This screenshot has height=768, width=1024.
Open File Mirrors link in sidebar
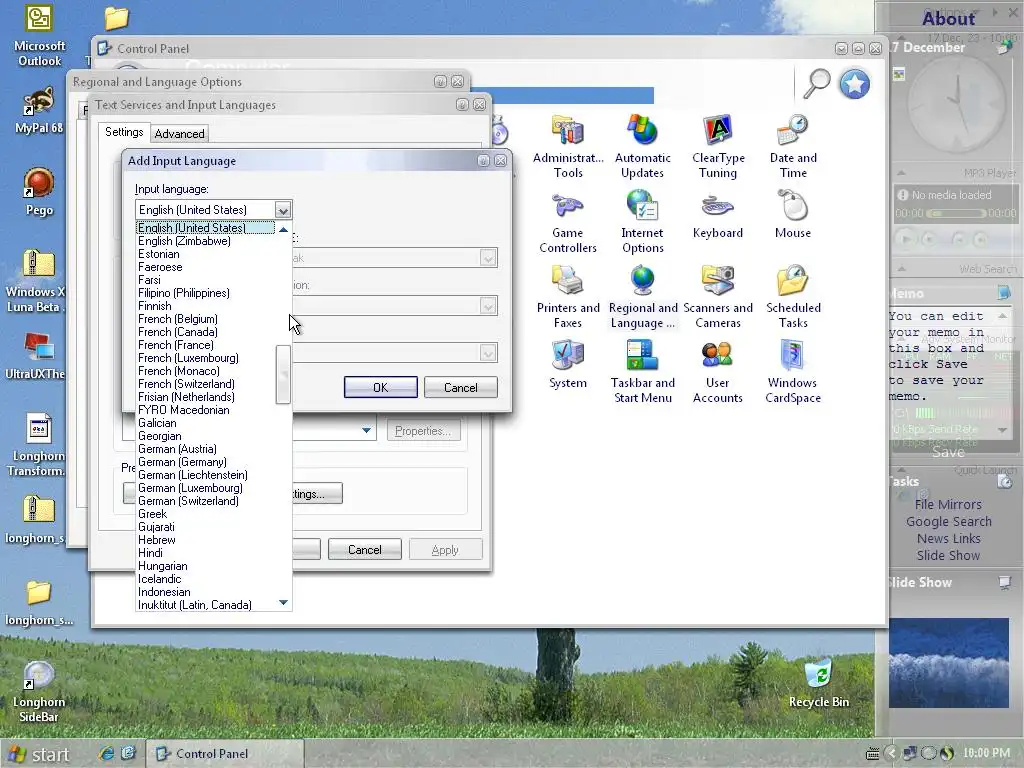[948, 504]
